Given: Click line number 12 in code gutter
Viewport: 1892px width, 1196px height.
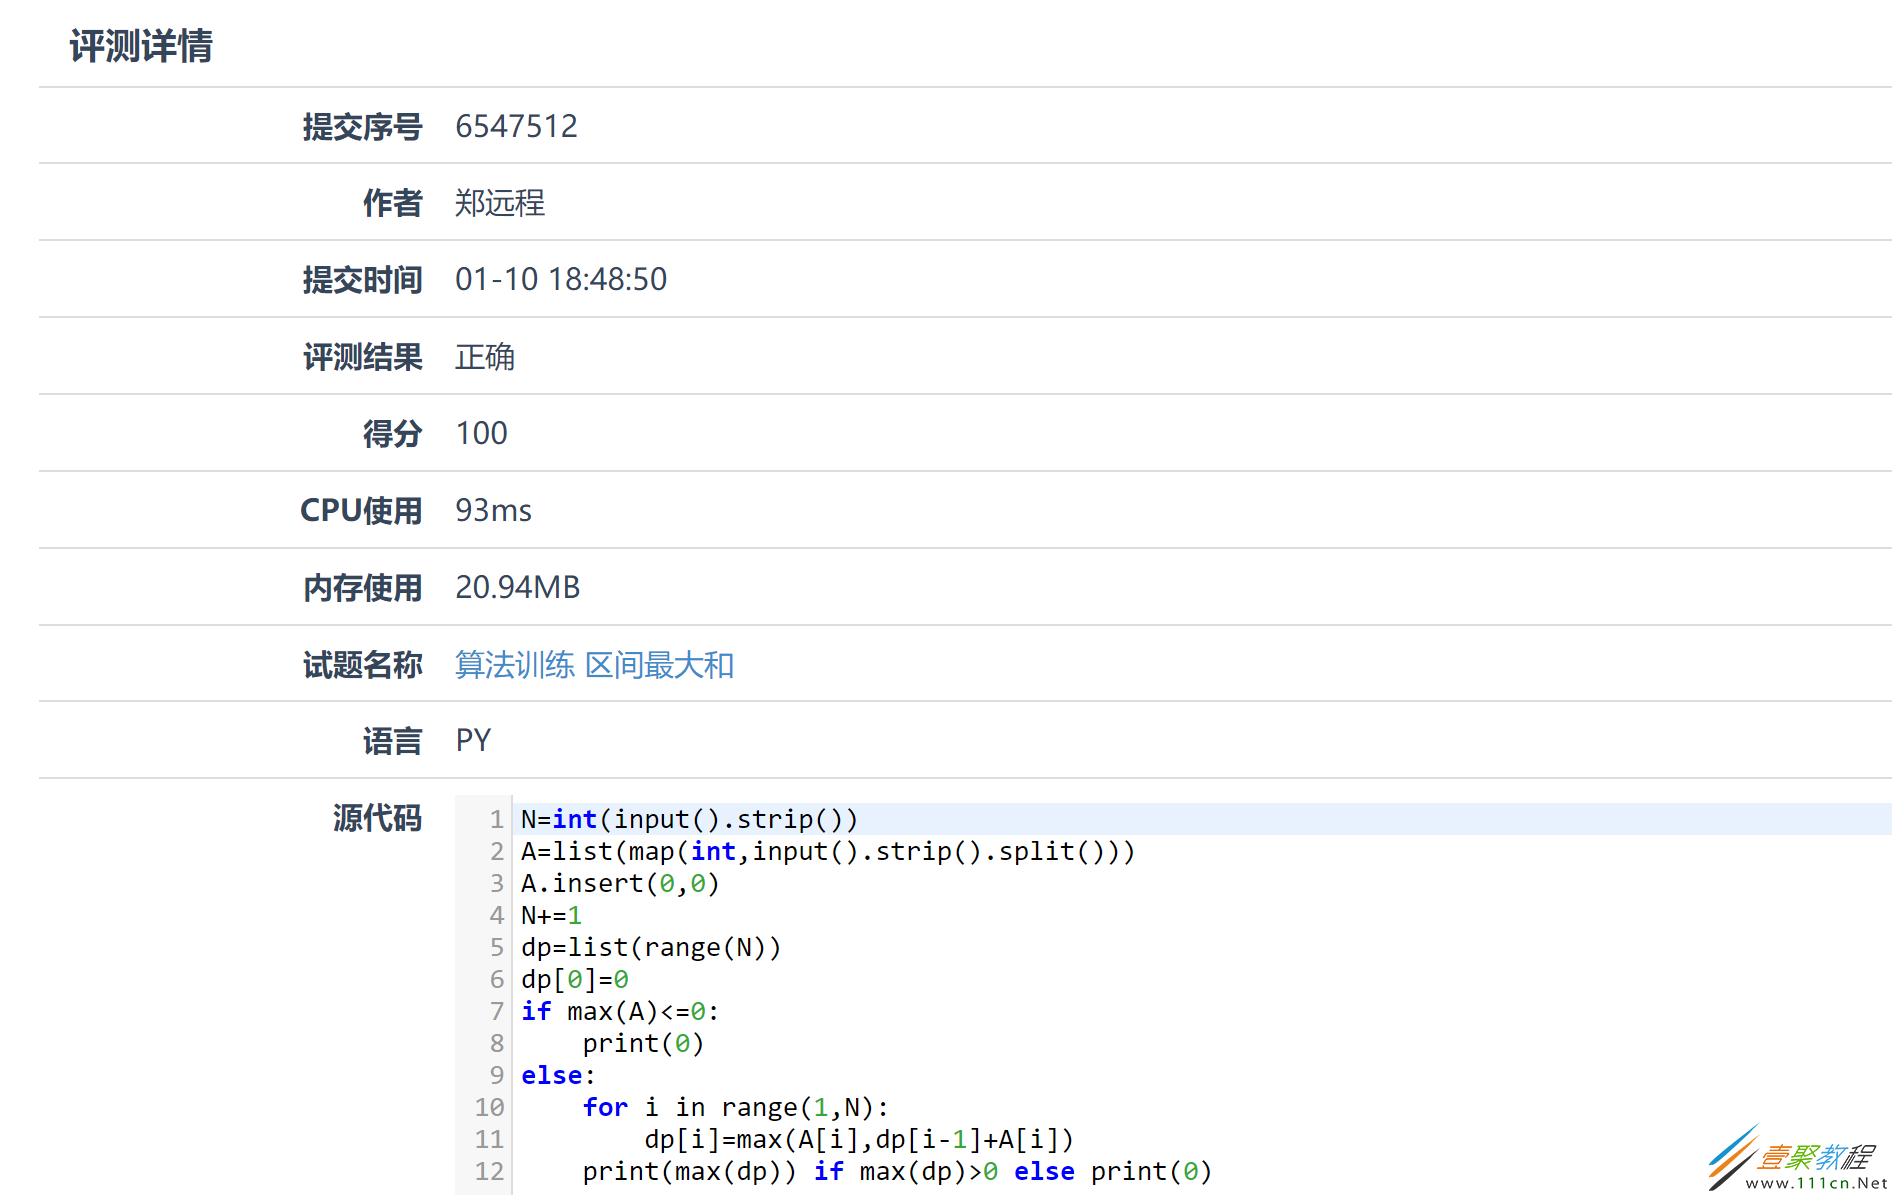Looking at the screenshot, I should (489, 1172).
